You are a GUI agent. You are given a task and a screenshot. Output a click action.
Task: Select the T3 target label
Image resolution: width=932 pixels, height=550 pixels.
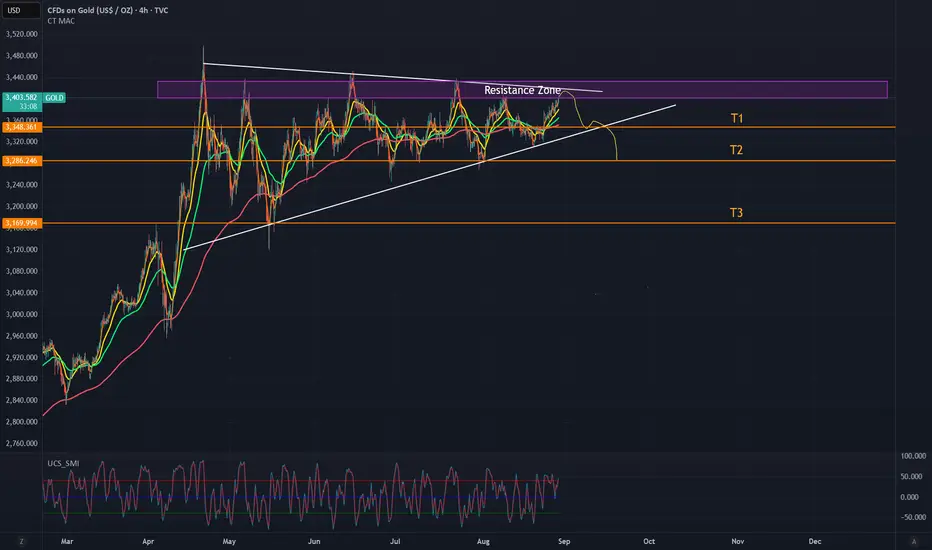736,212
